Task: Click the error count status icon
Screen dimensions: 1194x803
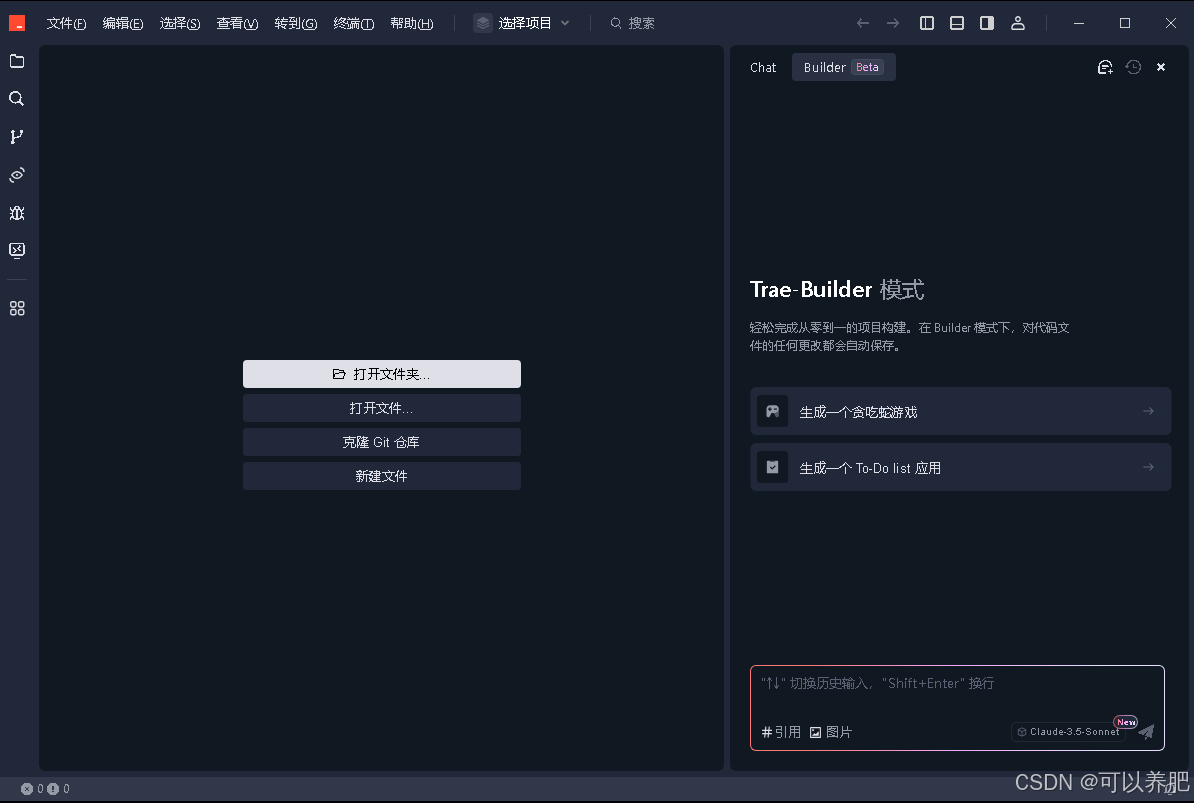Action: pos(27,789)
